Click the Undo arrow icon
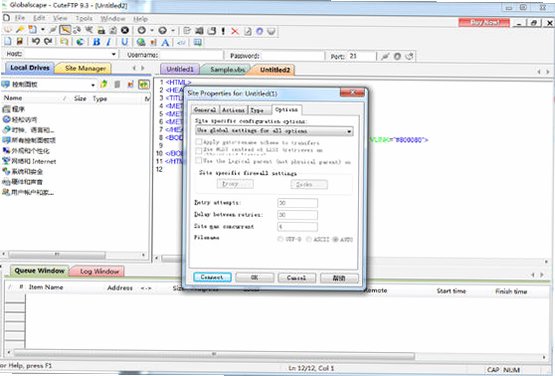The height and width of the screenshot is (376, 555). click(x=35, y=41)
